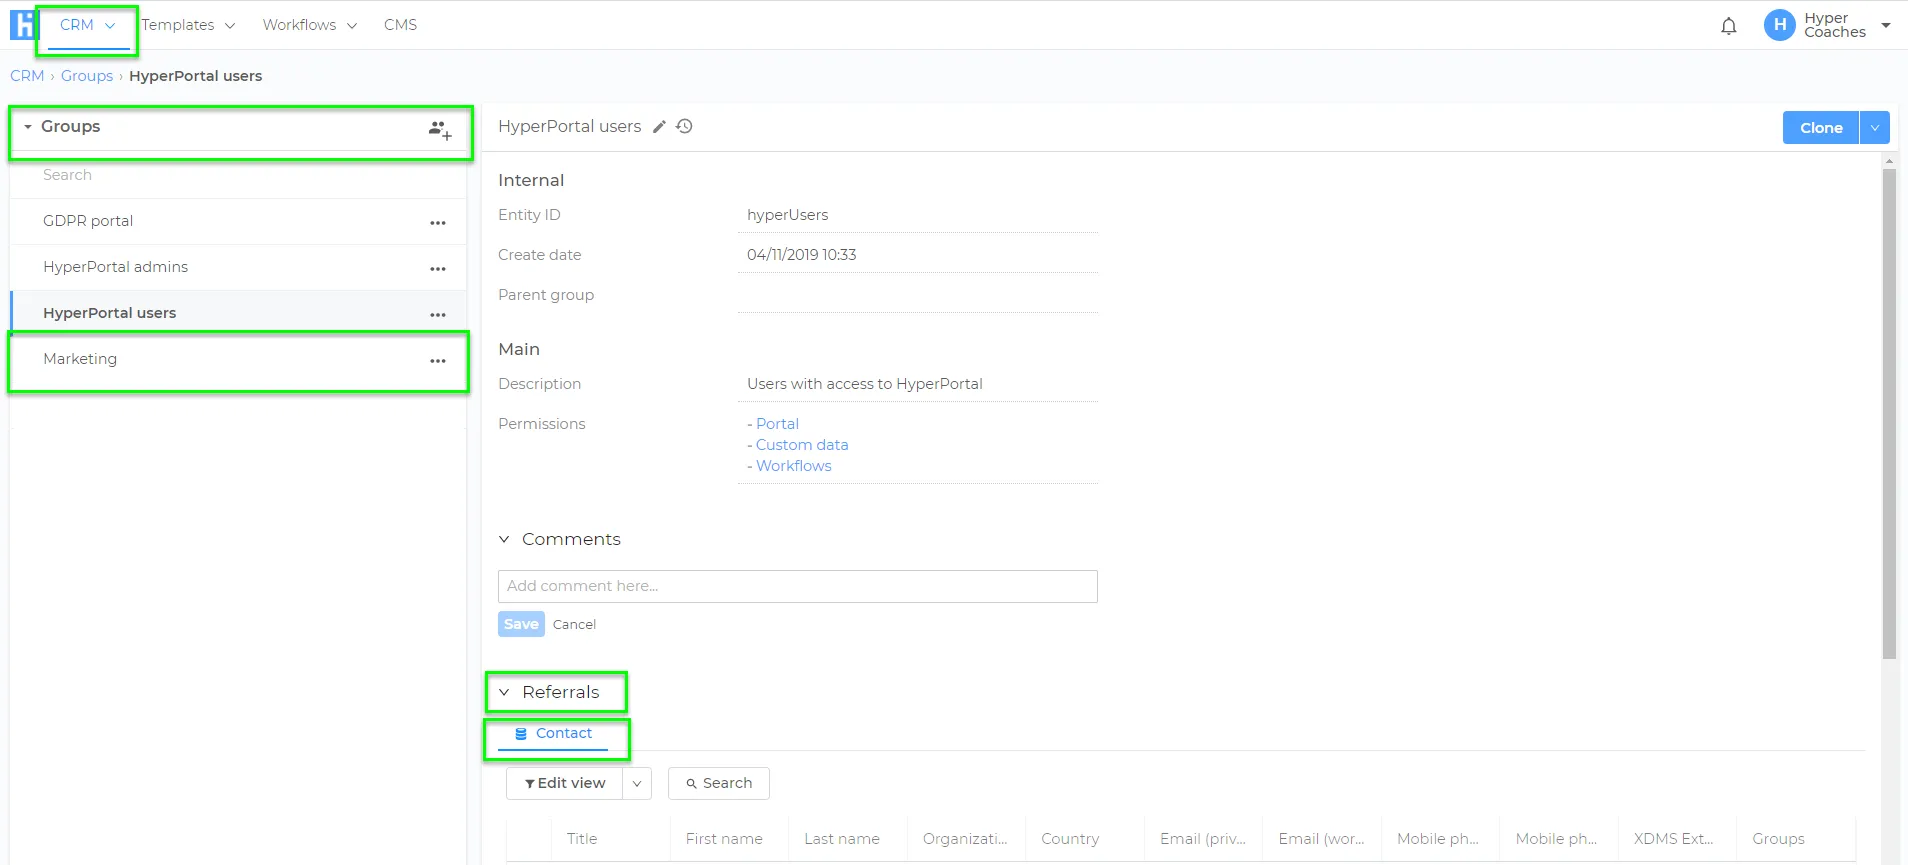Open the Workflows permission link
The height and width of the screenshot is (865, 1908).
(x=794, y=466)
